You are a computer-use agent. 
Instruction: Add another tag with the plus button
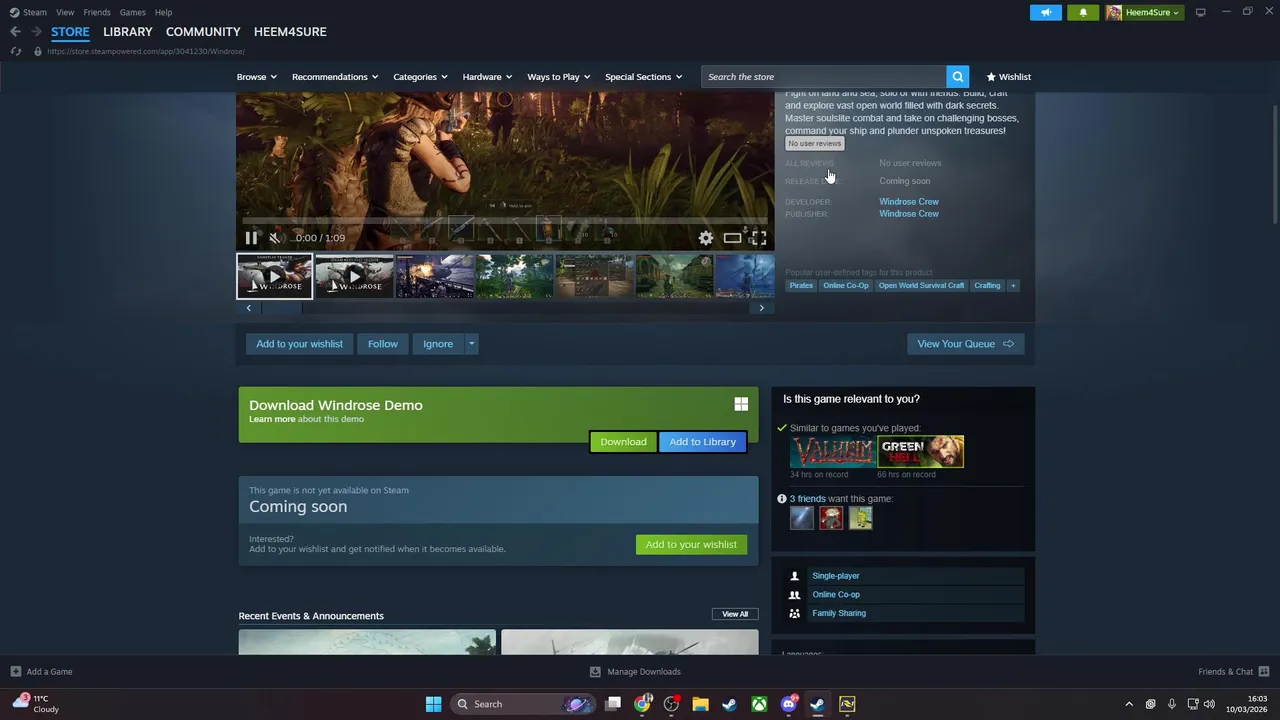pyautogui.click(x=1013, y=286)
